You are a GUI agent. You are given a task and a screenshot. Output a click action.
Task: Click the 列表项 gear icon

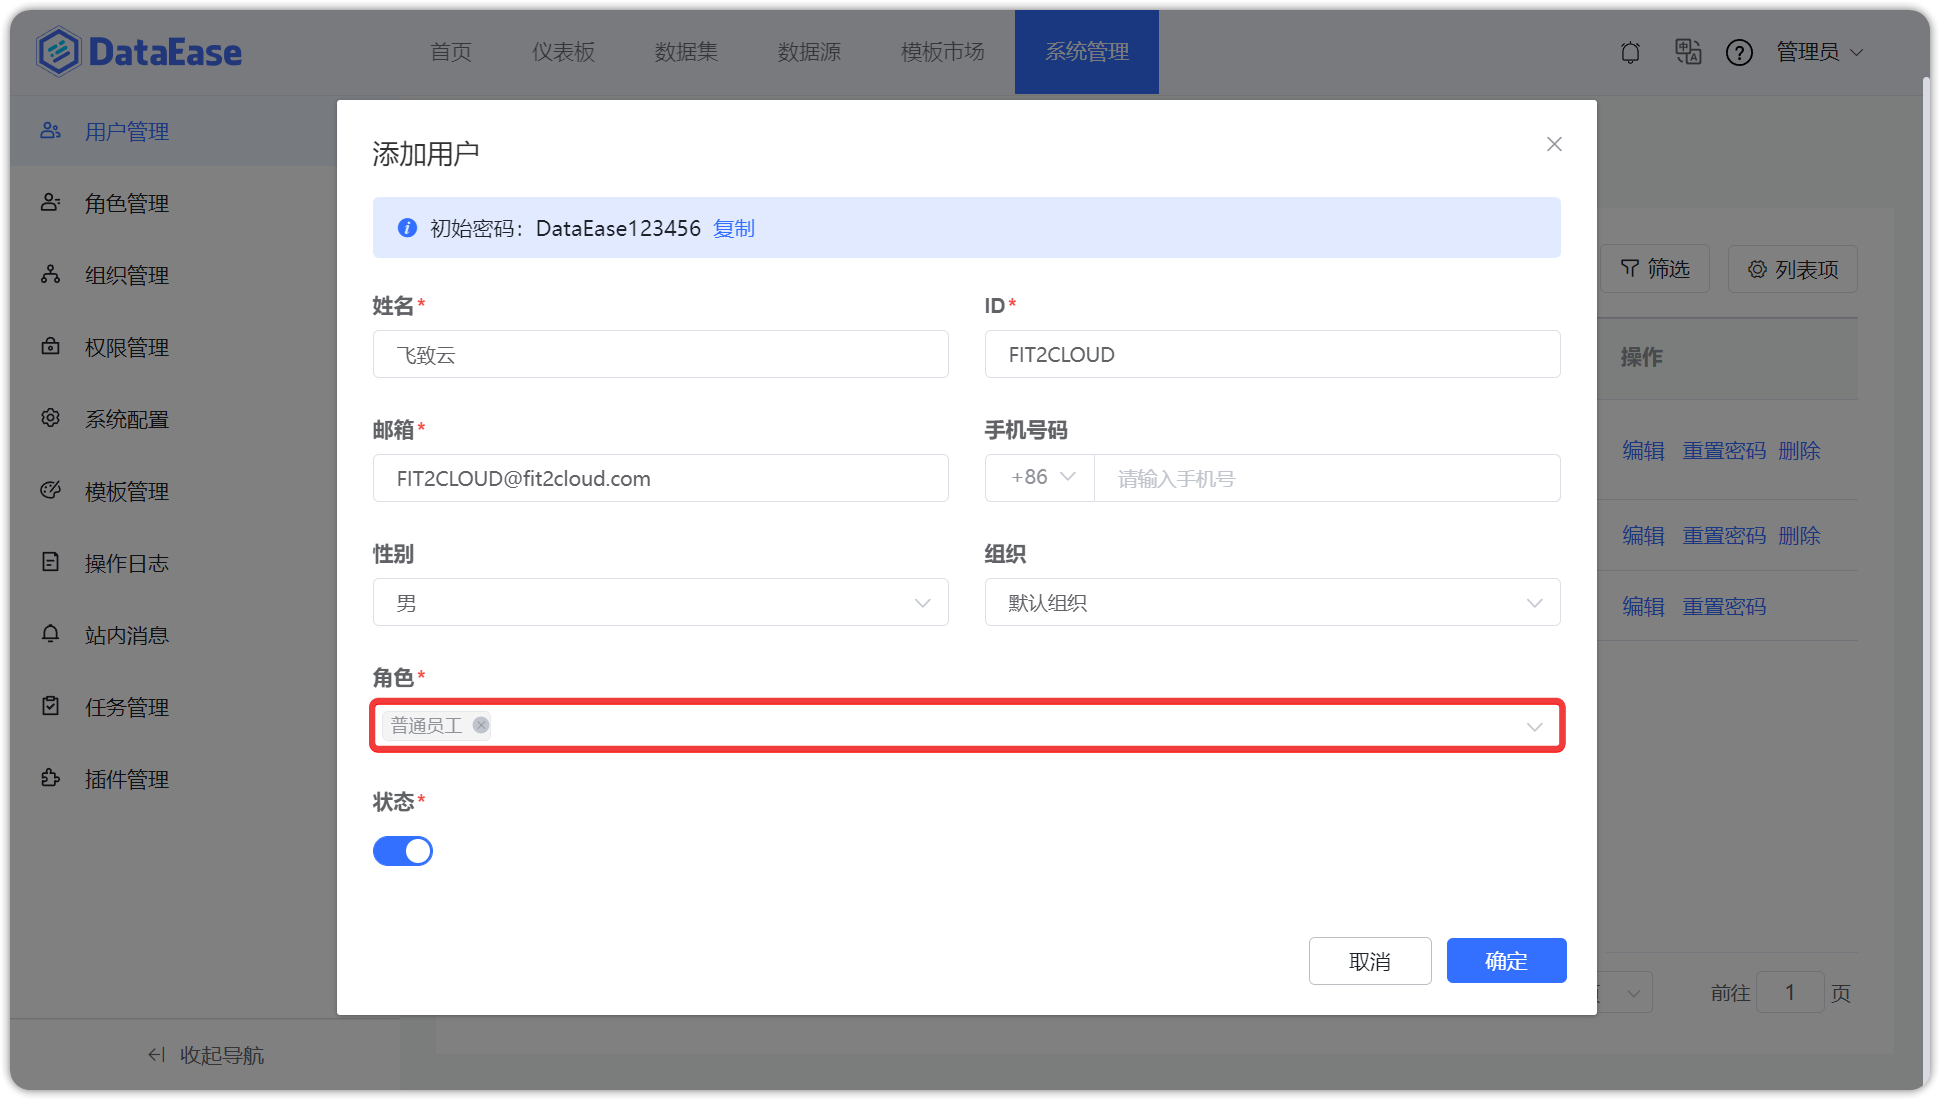pyautogui.click(x=1757, y=269)
